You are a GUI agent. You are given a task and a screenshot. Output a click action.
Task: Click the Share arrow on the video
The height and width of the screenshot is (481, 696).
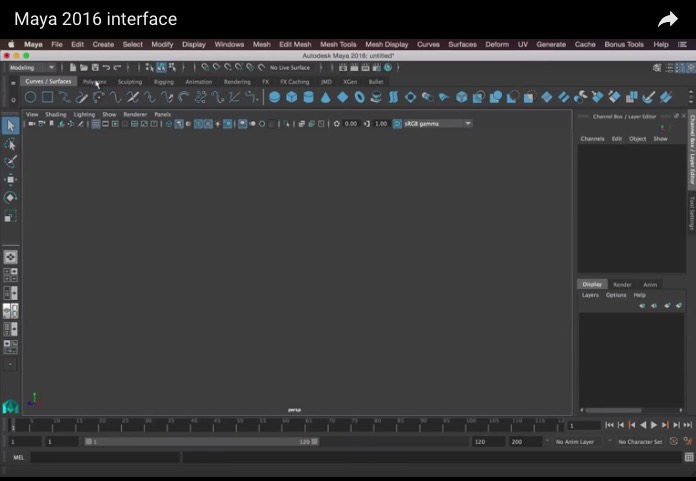[x=667, y=19]
